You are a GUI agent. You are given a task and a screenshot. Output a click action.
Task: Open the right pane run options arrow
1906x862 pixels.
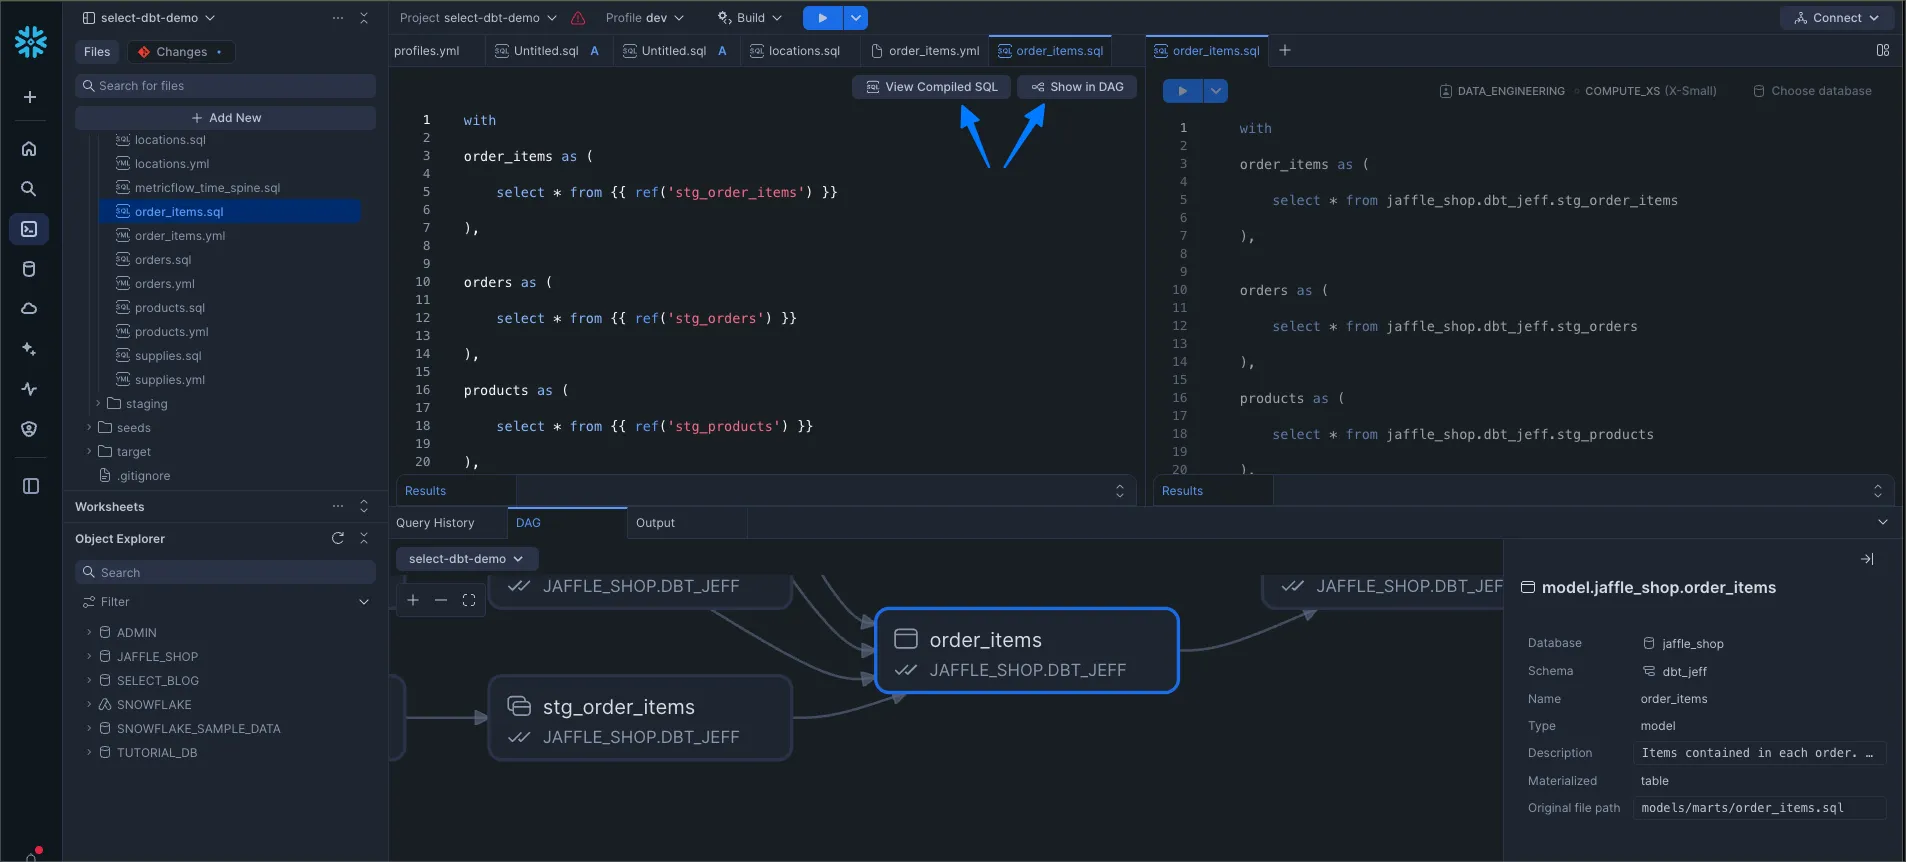point(1216,91)
